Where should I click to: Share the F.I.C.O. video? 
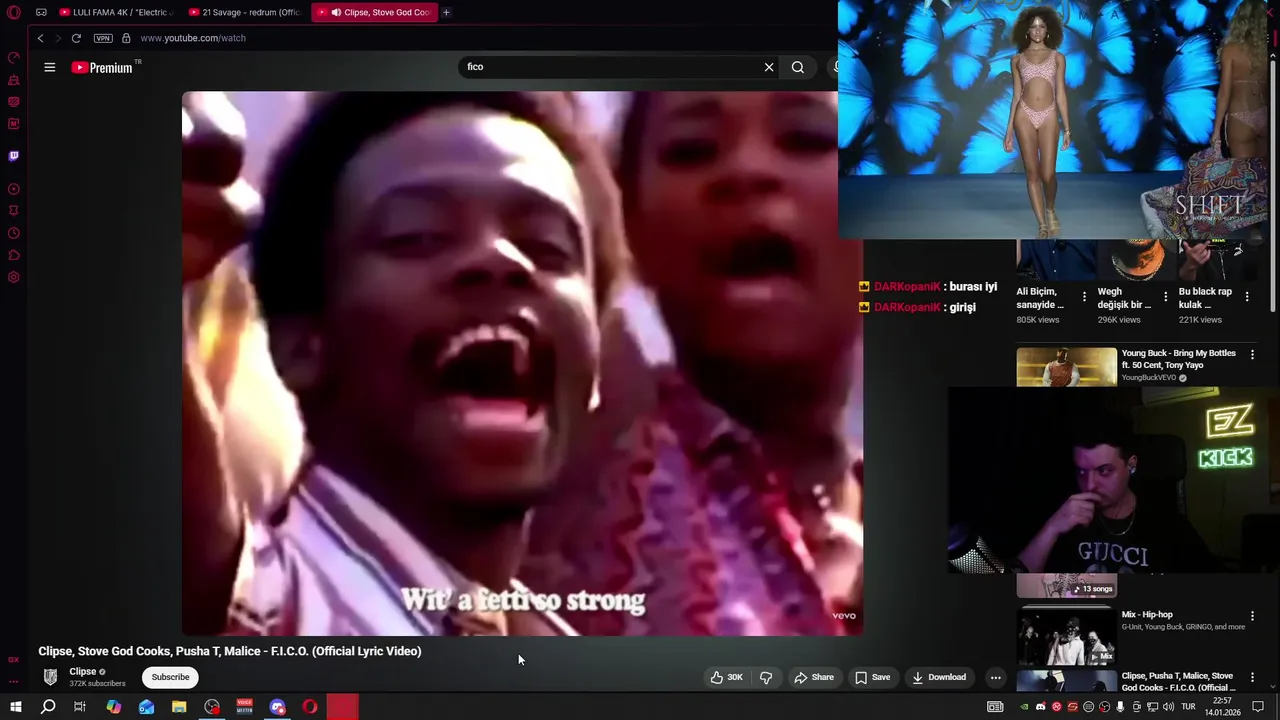click(x=814, y=677)
